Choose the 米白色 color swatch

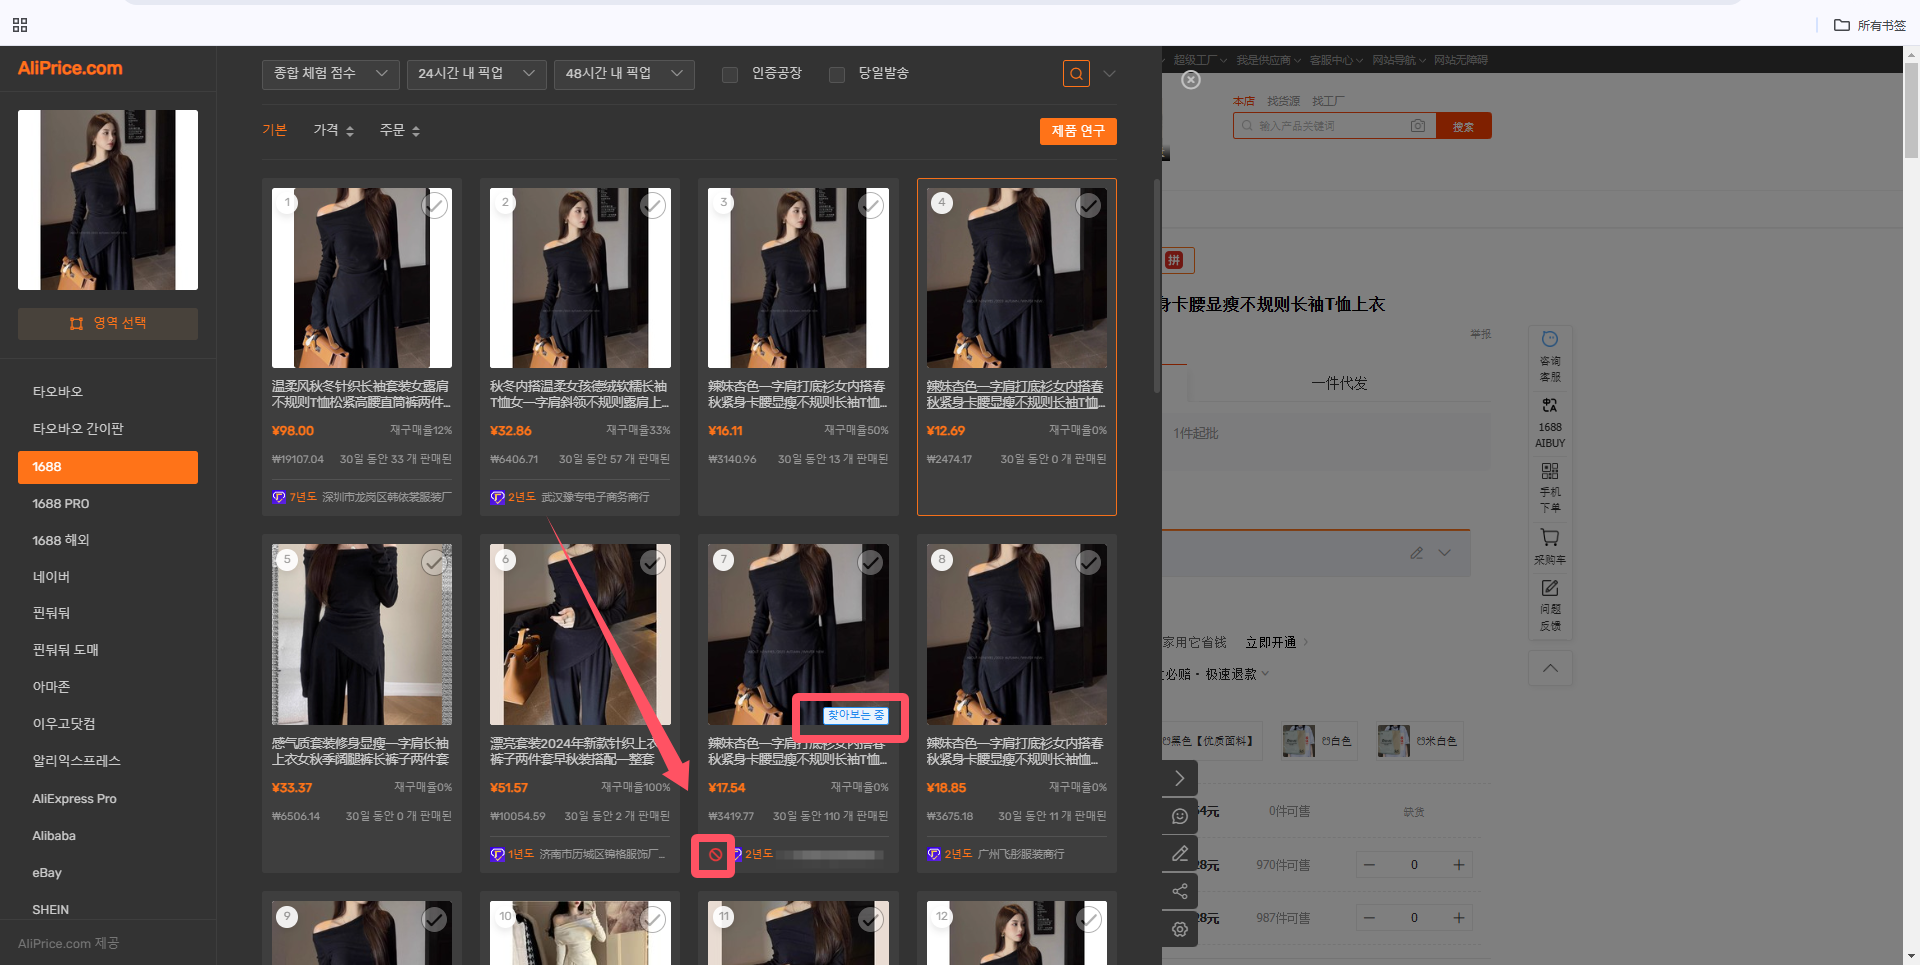1418,741
